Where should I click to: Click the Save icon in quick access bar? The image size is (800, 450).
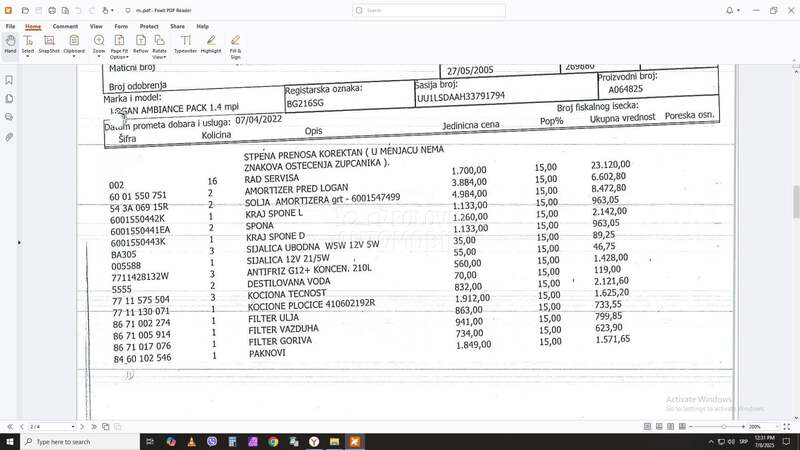click(x=38, y=10)
